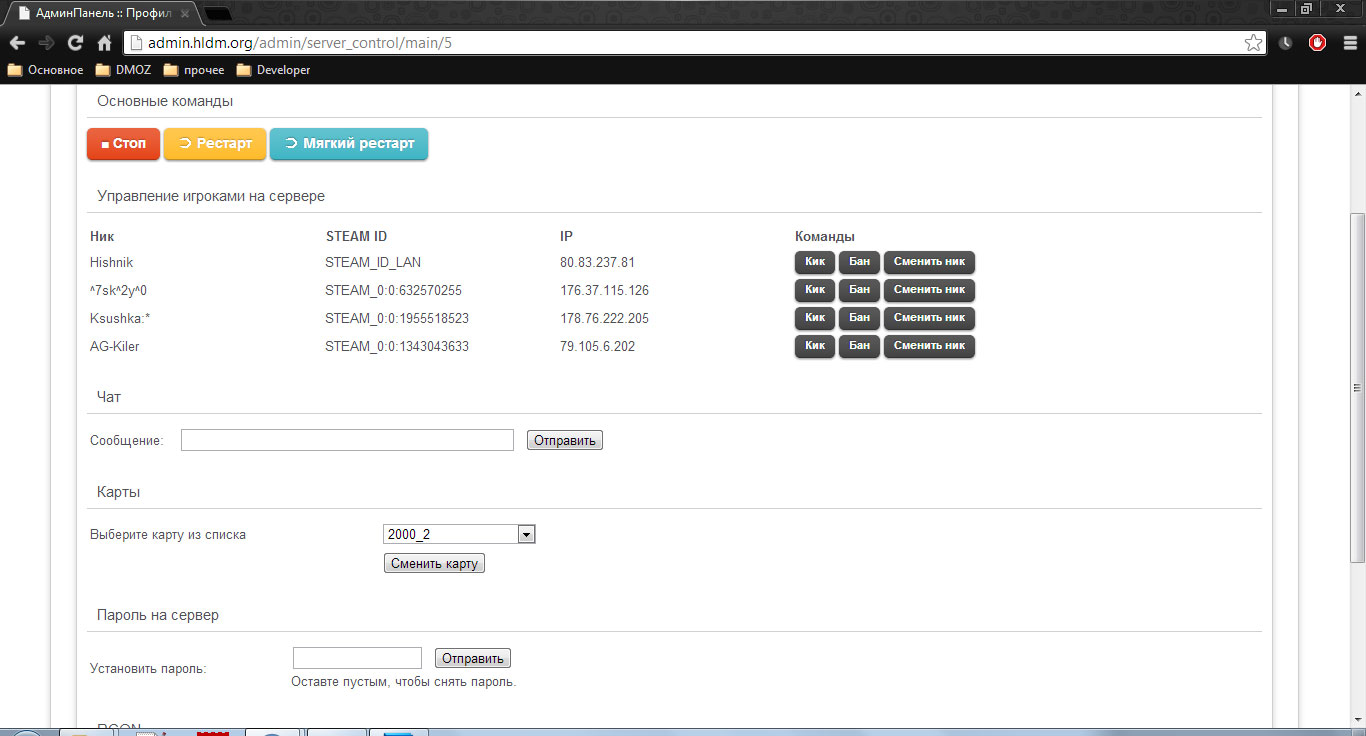Ban player Ksushka:* with Бан button
The height and width of the screenshot is (736, 1366).
tap(859, 319)
